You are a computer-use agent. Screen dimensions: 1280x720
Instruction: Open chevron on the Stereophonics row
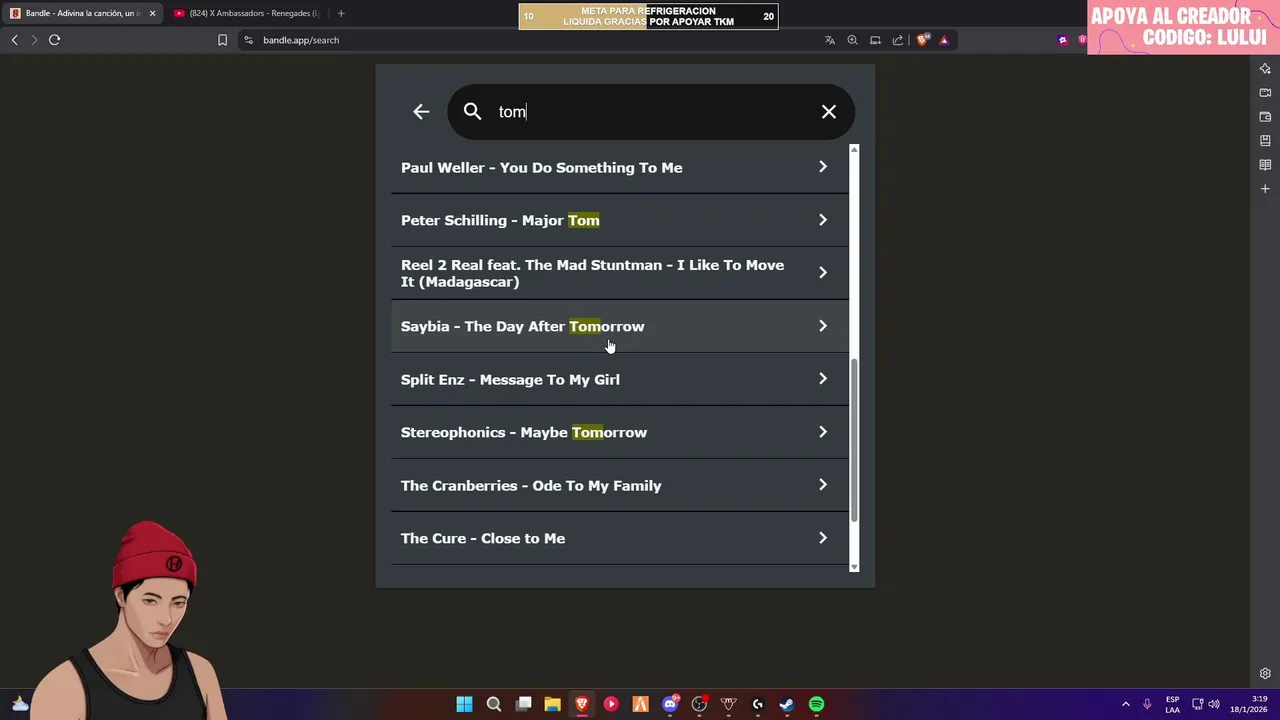(x=823, y=432)
